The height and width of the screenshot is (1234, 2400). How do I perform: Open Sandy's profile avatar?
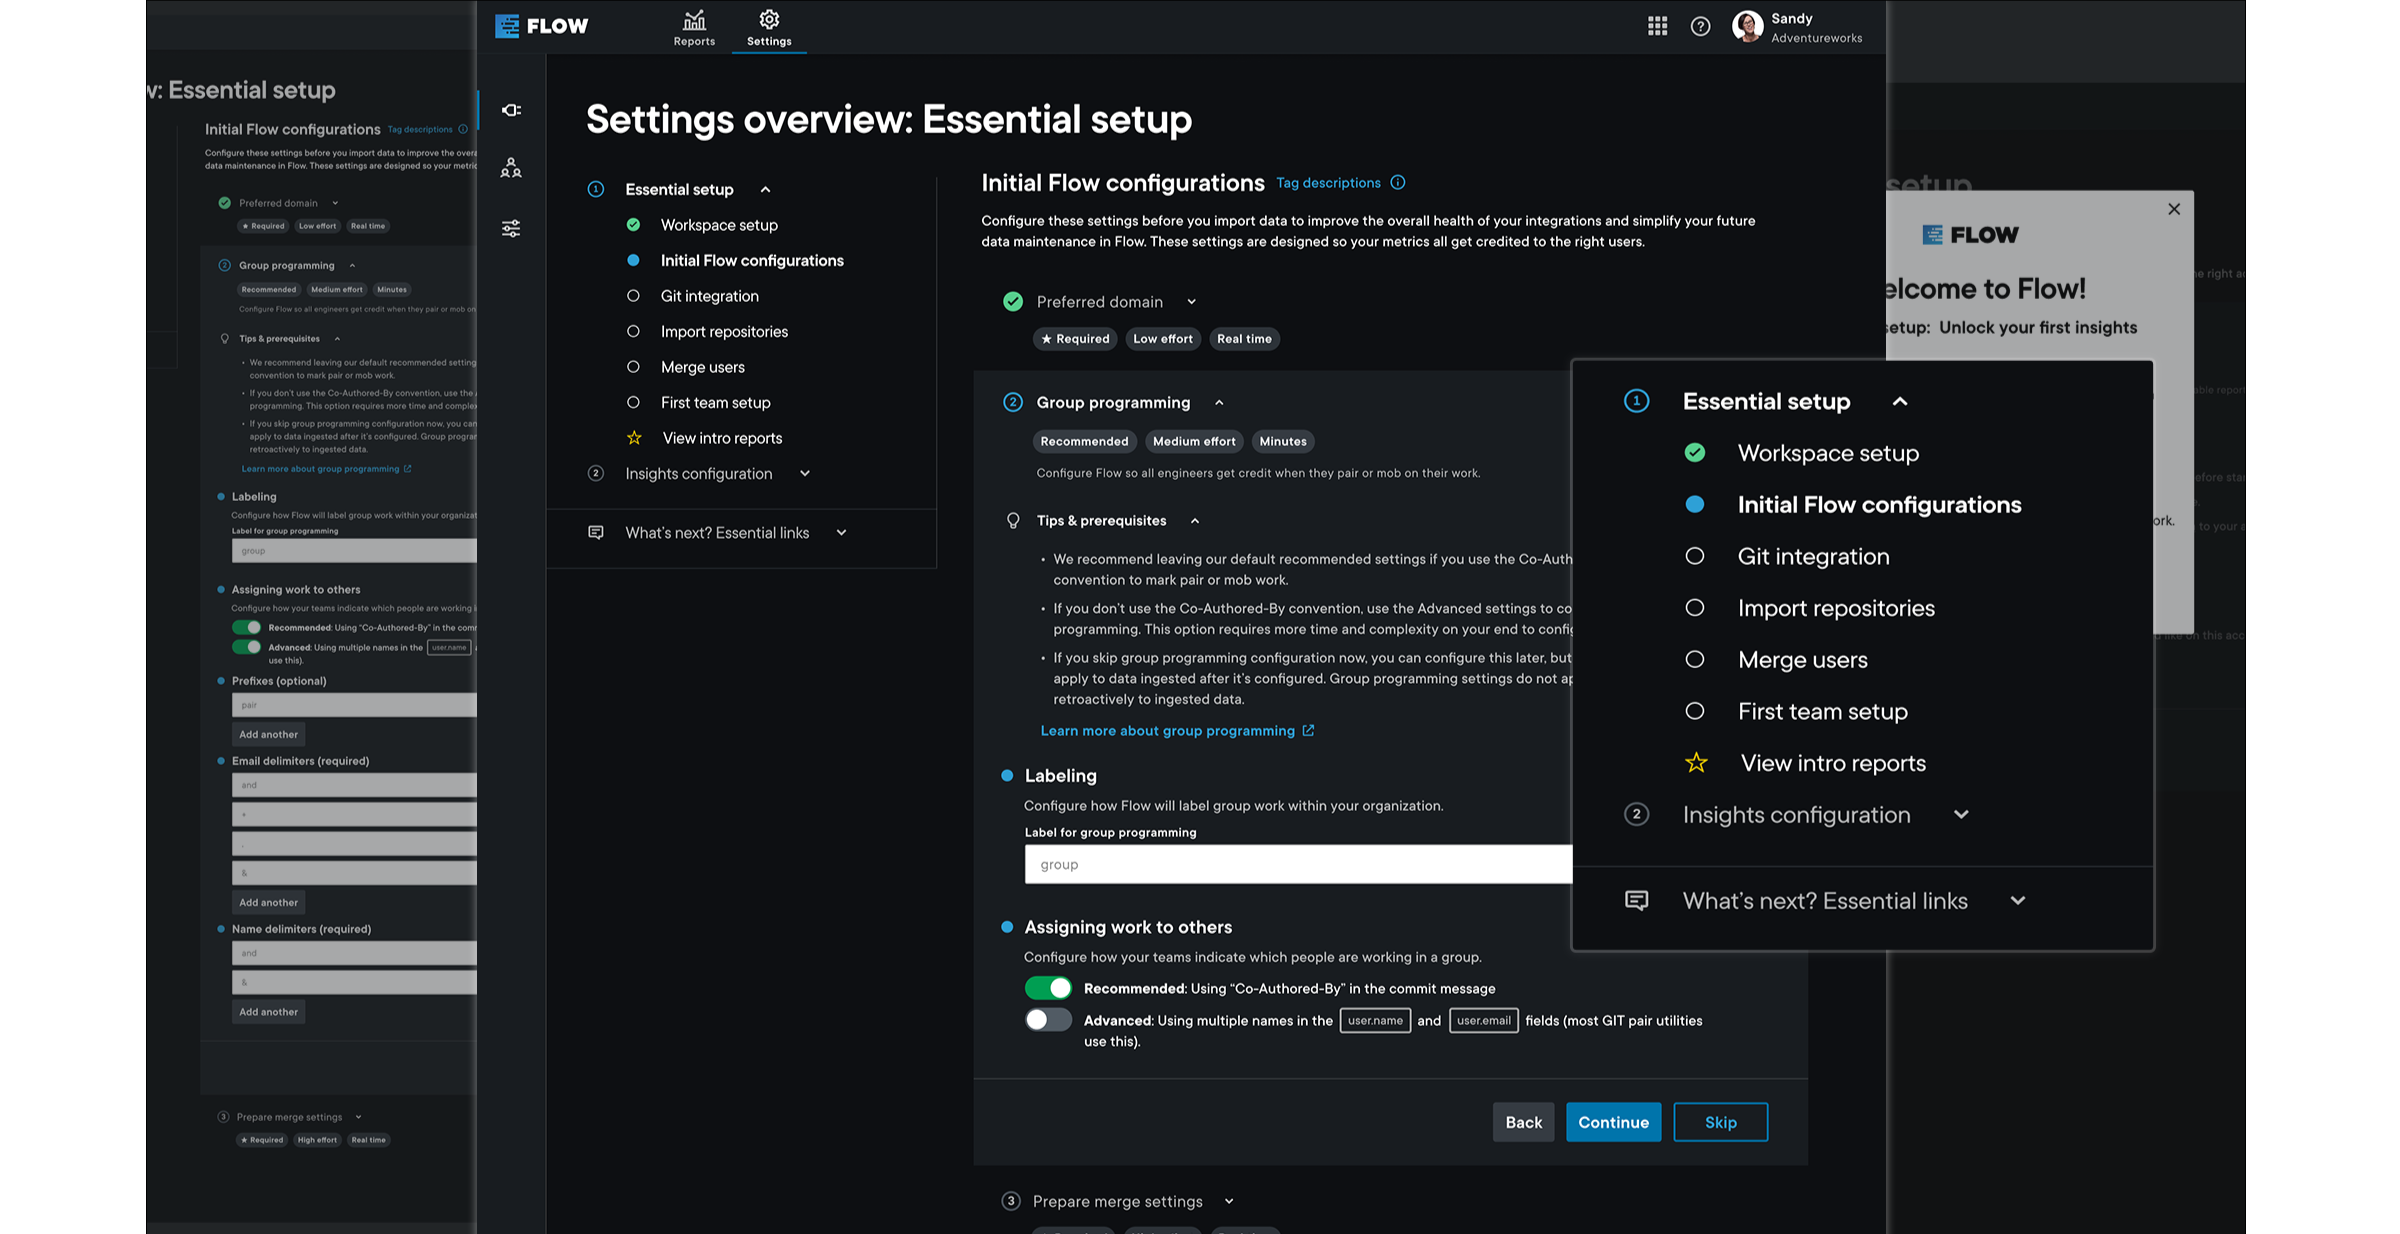pyautogui.click(x=1747, y=26)
